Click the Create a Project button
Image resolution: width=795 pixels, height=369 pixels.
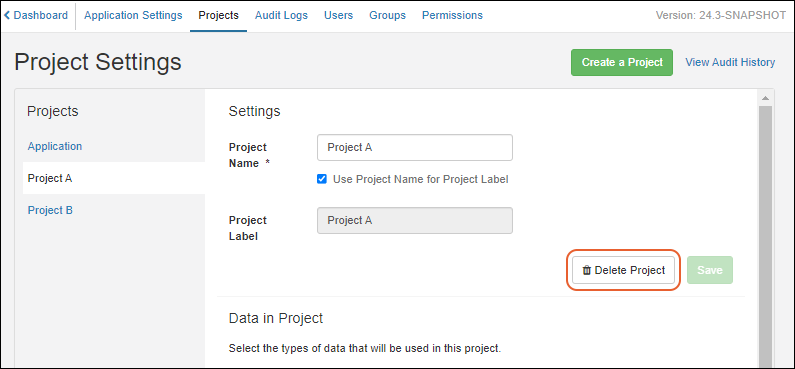(622, 62)
